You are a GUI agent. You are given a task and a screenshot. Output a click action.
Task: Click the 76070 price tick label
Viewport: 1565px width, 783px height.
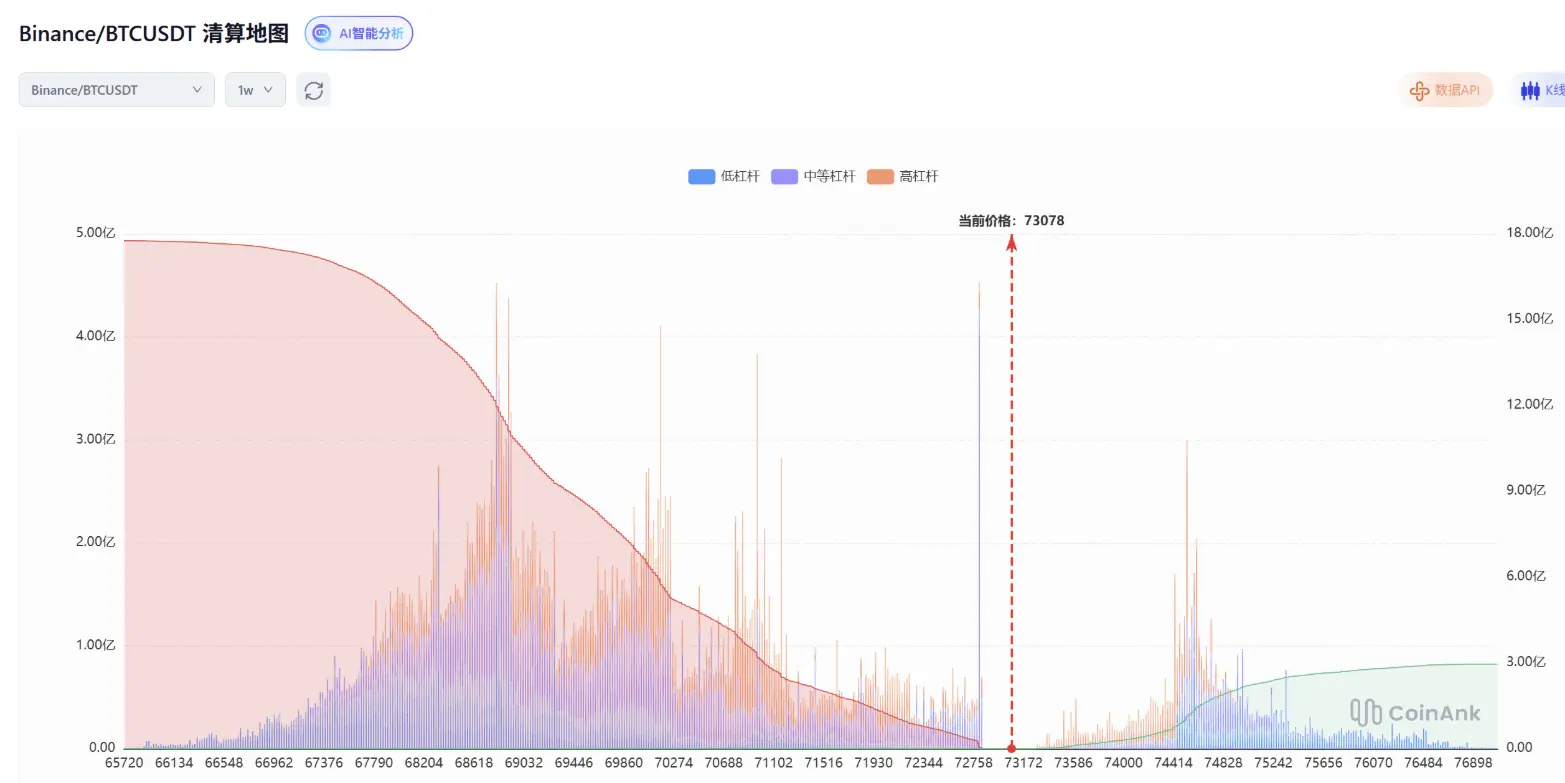click(x=1373, y=763)
